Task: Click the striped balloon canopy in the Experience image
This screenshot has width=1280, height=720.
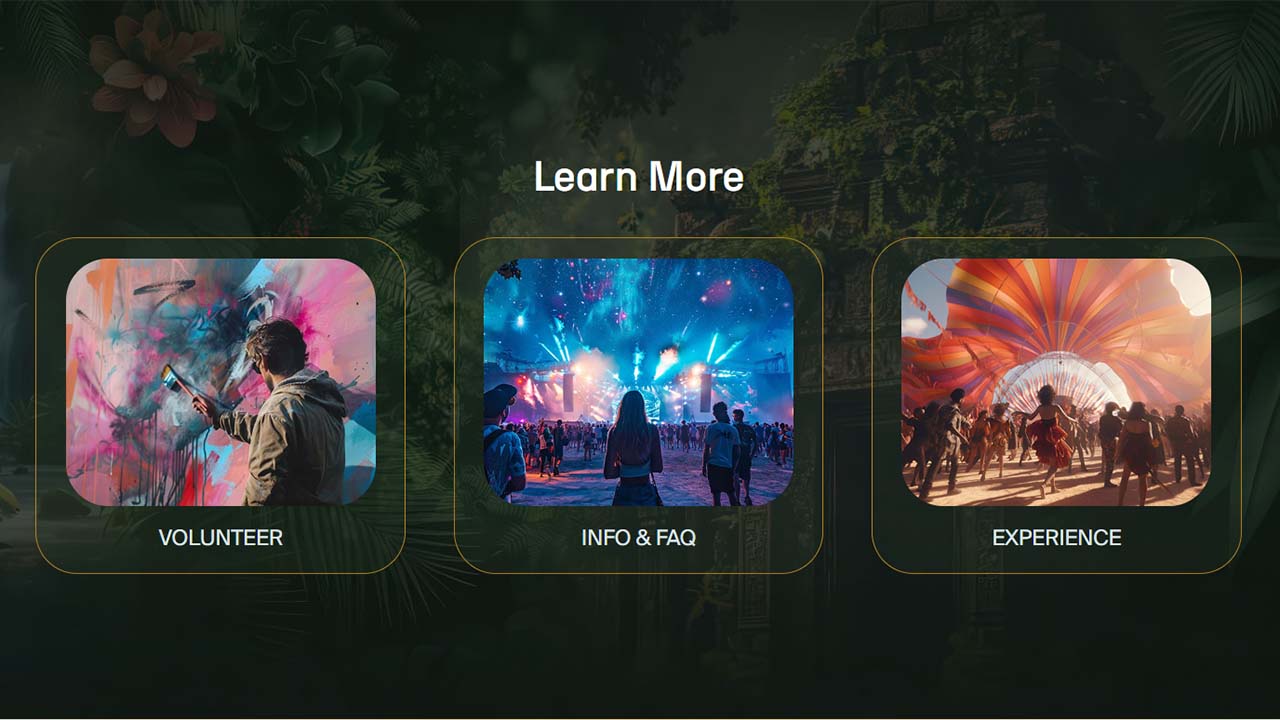Action: point(1060,310)
